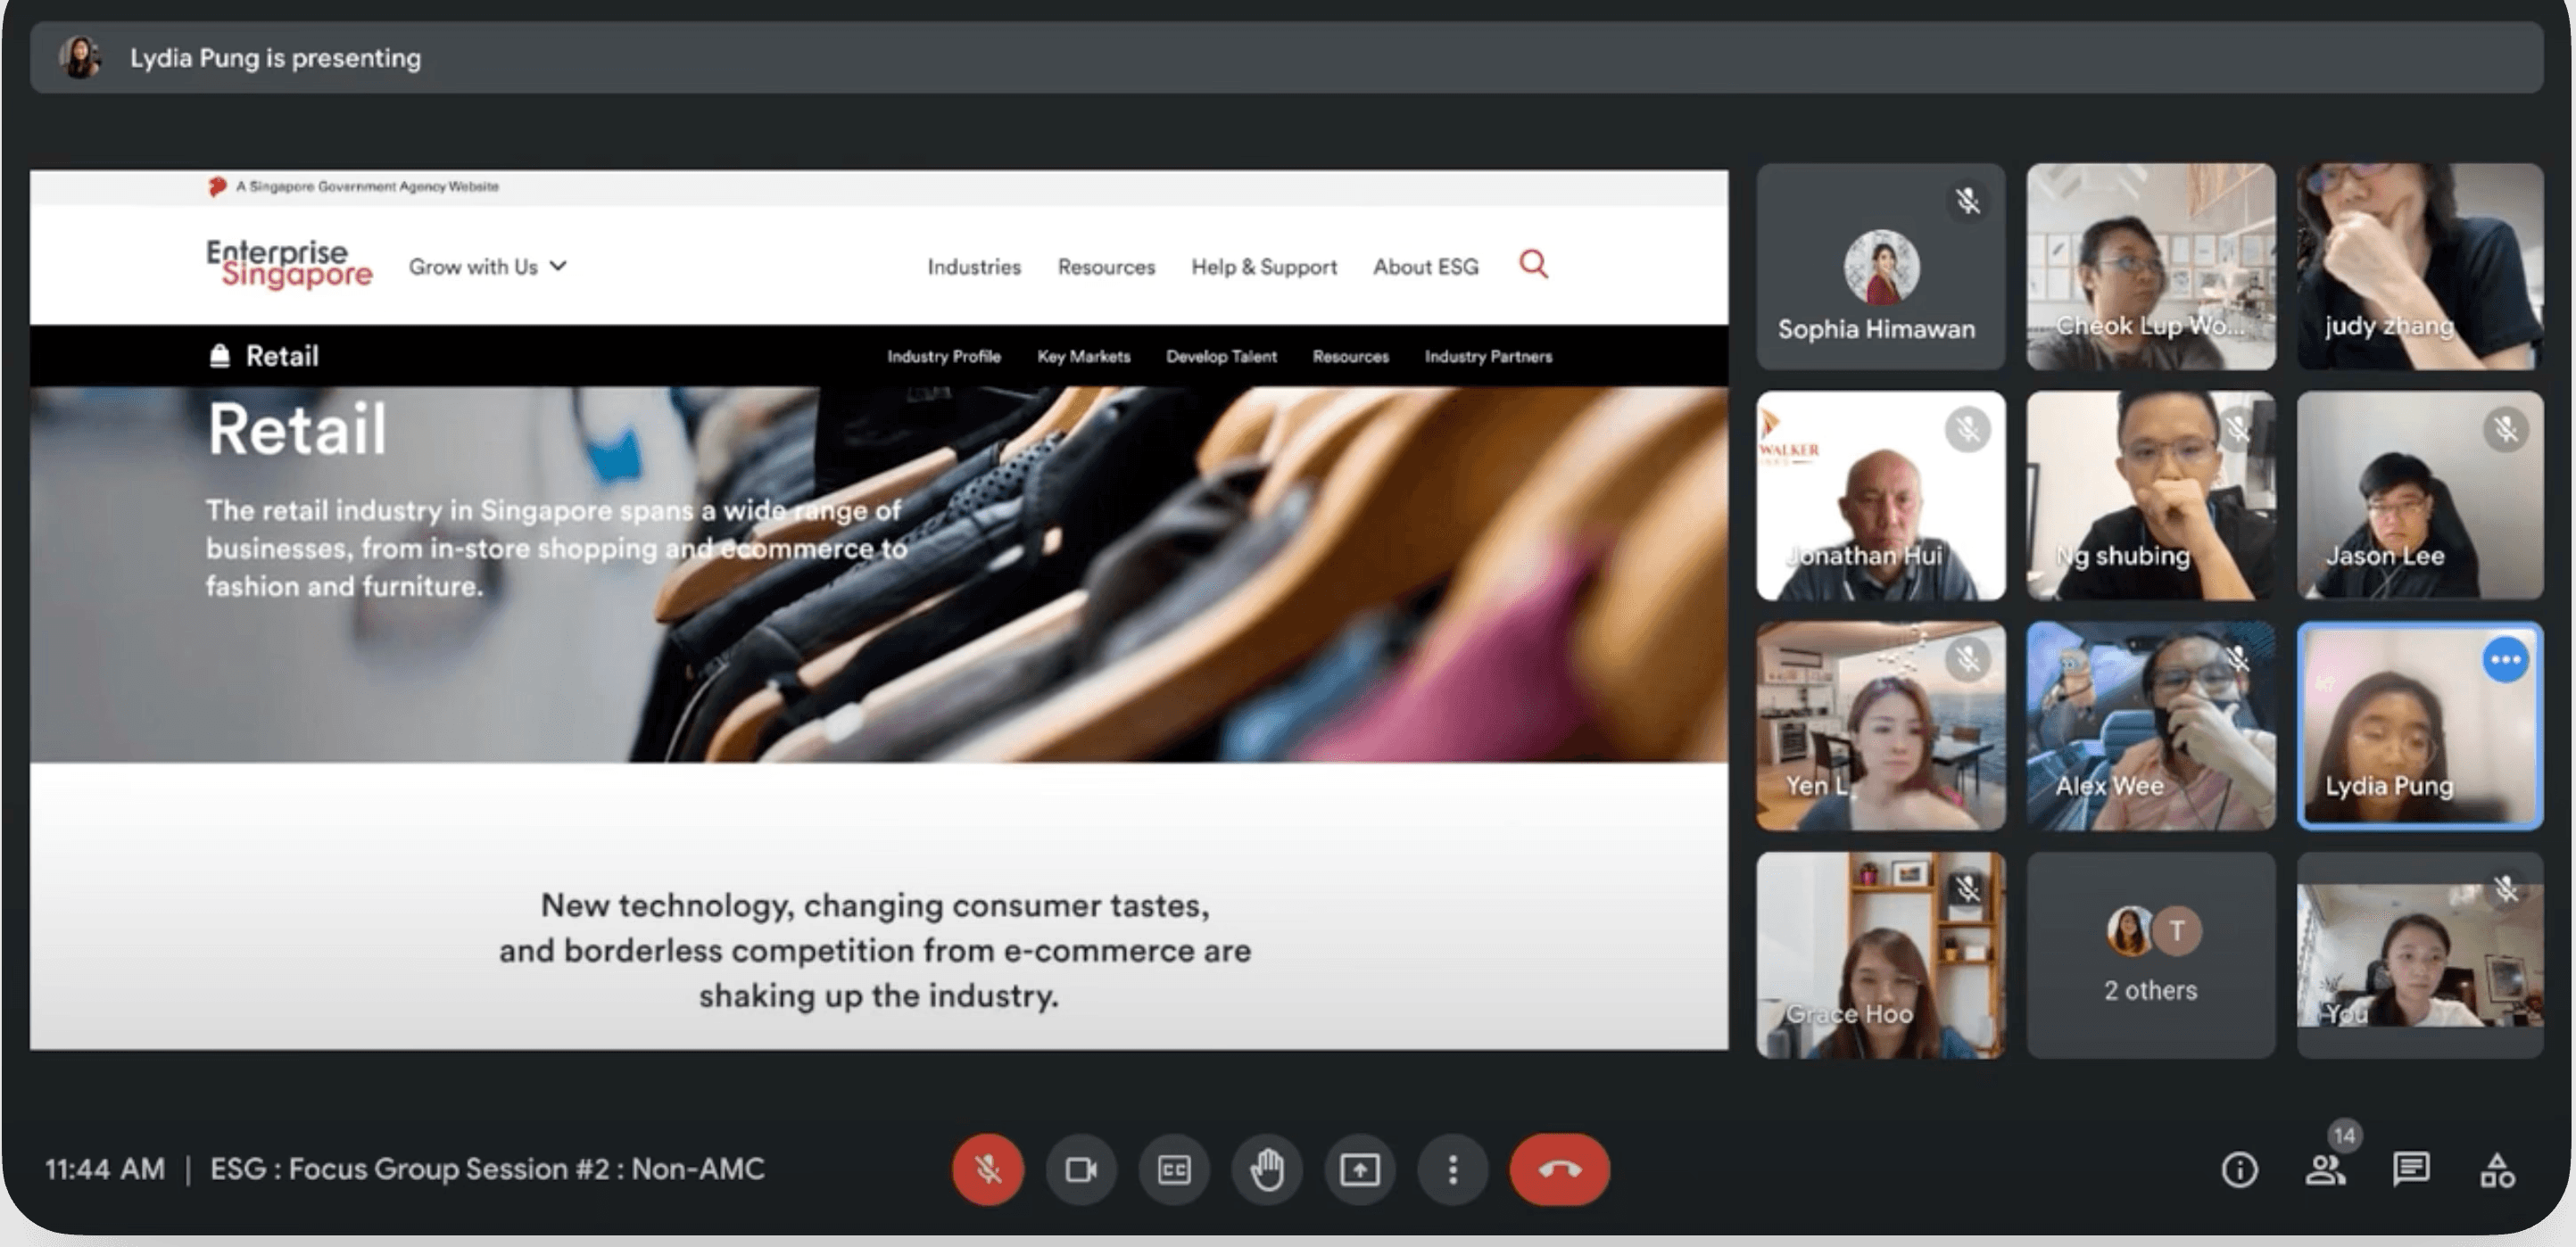The height and width of the screenshot is (1247, 2576).
Task: Open the three-dot more options menu
Action: click(x=1452, y=1169)
